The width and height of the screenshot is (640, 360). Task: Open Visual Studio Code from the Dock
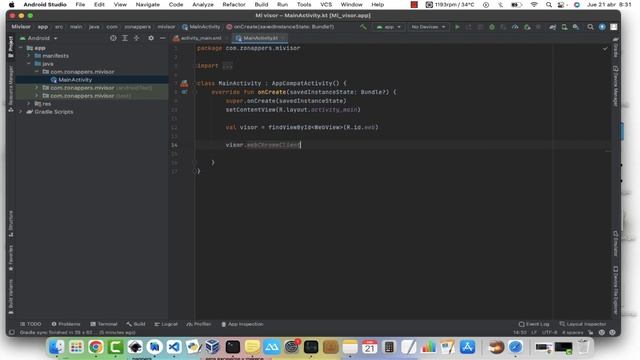tap(174, 347)
